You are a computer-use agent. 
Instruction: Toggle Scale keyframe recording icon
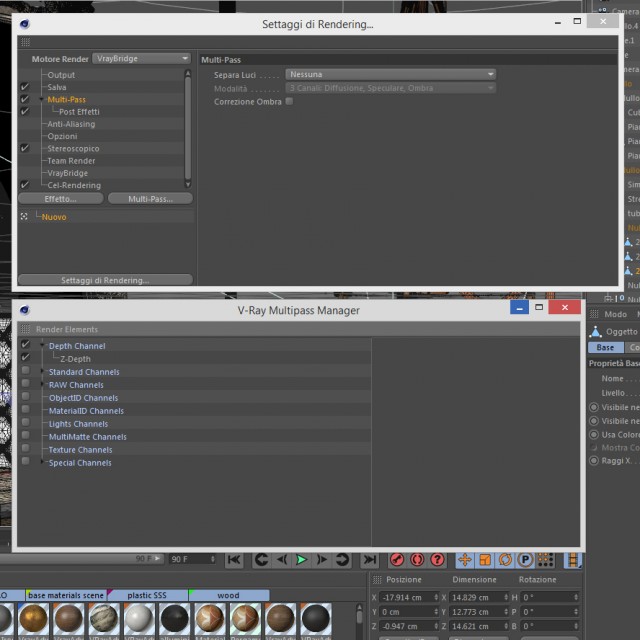point(485,560)
